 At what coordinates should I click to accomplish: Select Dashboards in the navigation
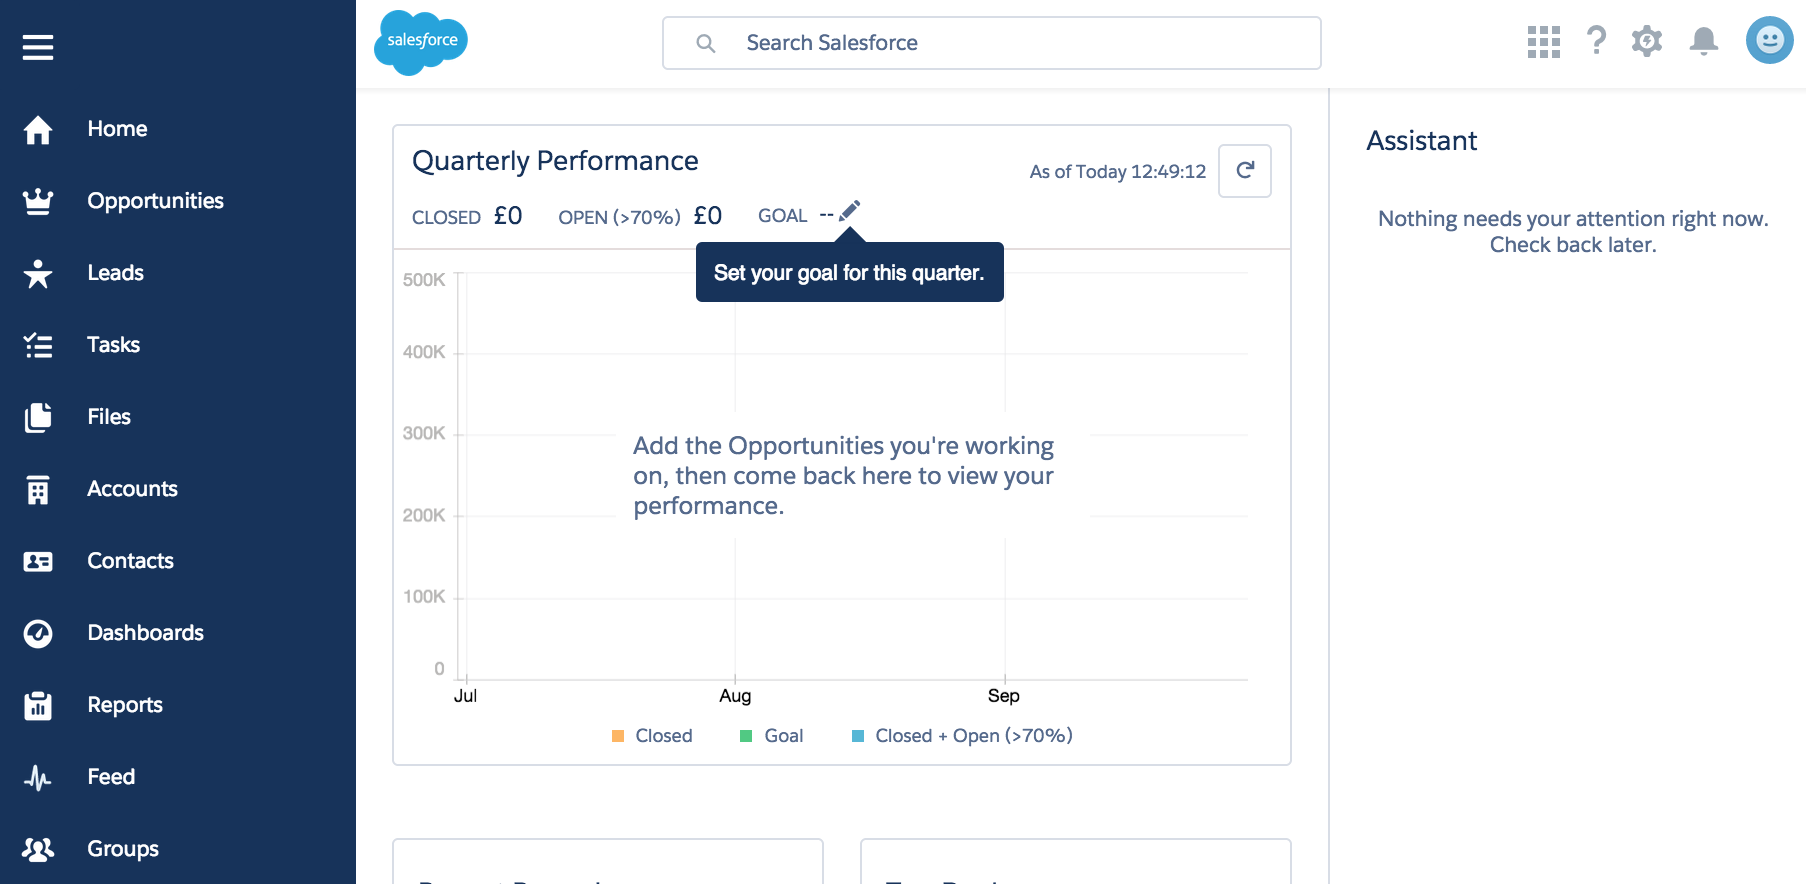145,633
